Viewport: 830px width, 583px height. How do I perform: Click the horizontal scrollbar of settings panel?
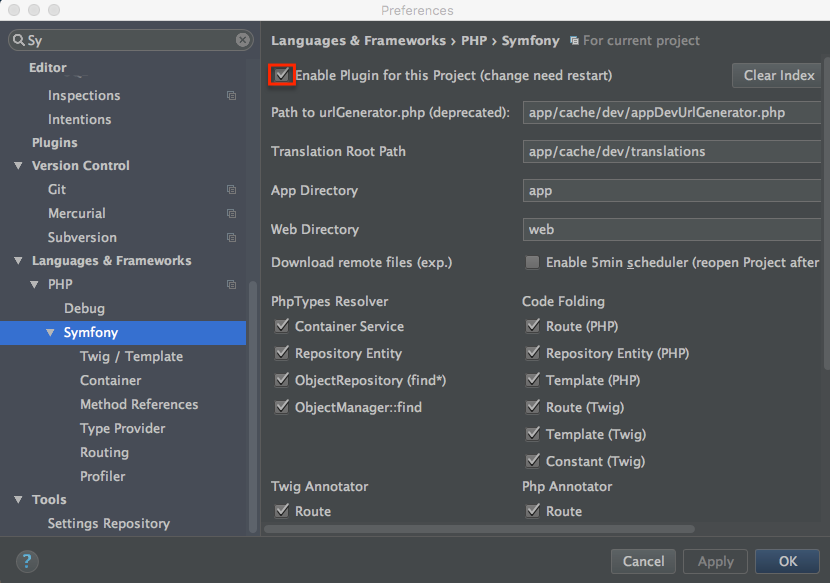(x=480, y=529)
